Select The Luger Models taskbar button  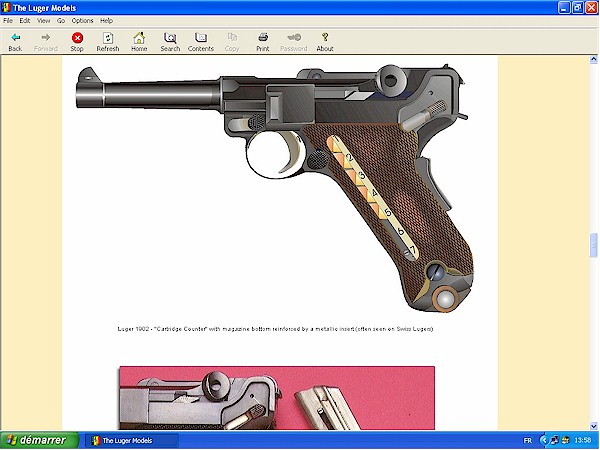(x=130, y=440)
